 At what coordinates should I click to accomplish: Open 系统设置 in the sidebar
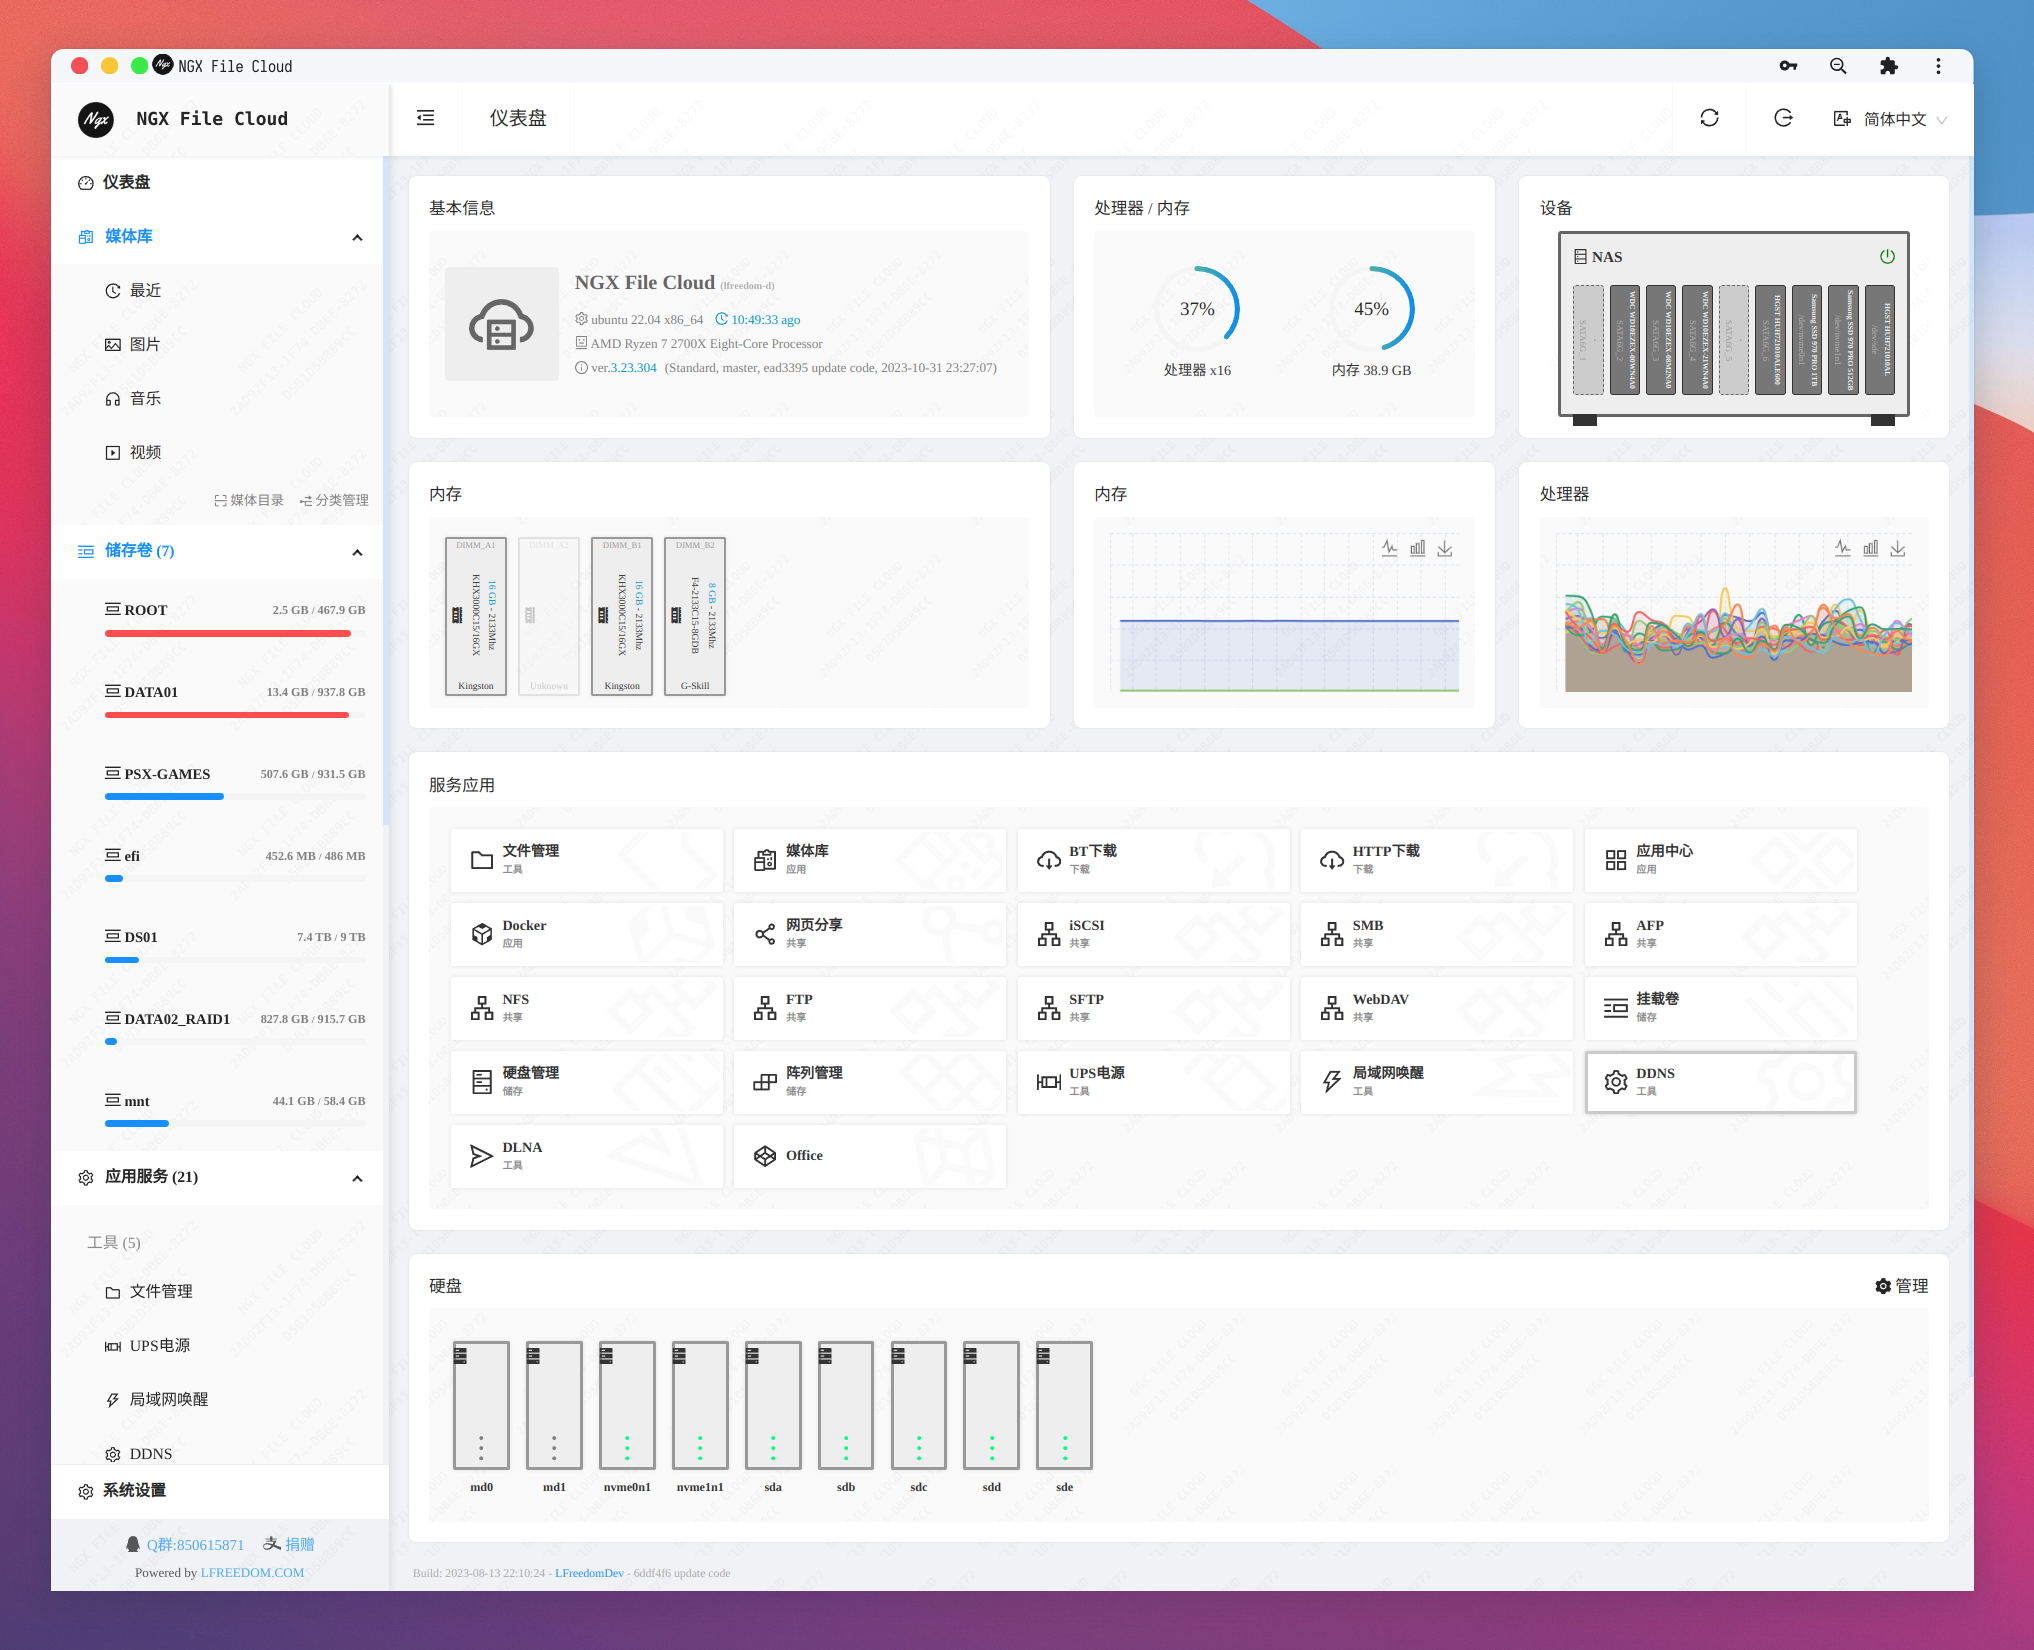tap(134, 1490)
